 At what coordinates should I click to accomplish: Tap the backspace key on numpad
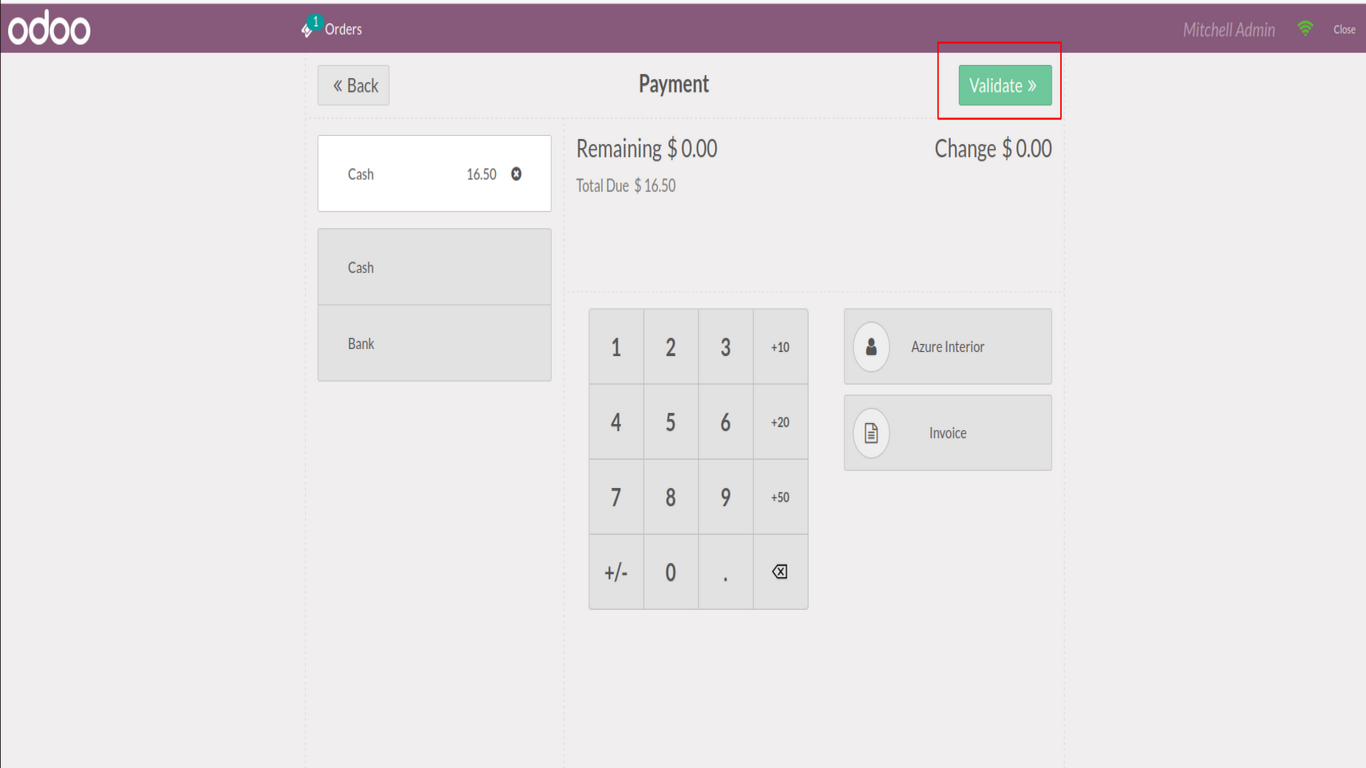pyautogui.click(x=780, y=572)
